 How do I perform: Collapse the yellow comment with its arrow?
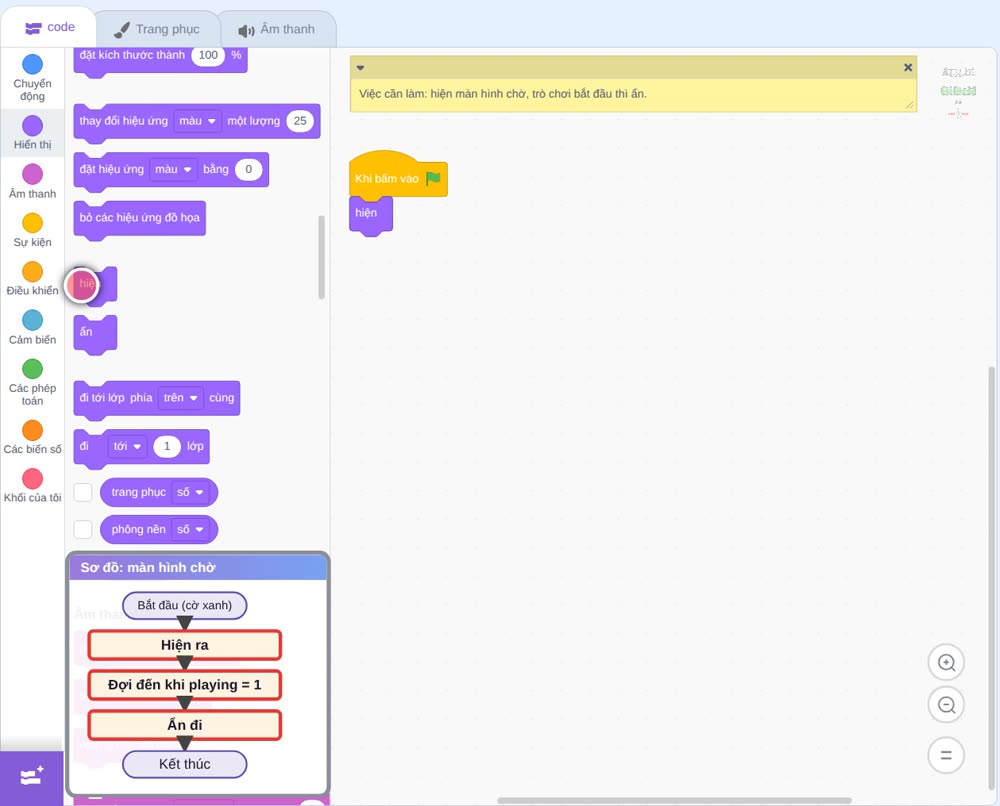pyautogui.click(x=360, y=68)
